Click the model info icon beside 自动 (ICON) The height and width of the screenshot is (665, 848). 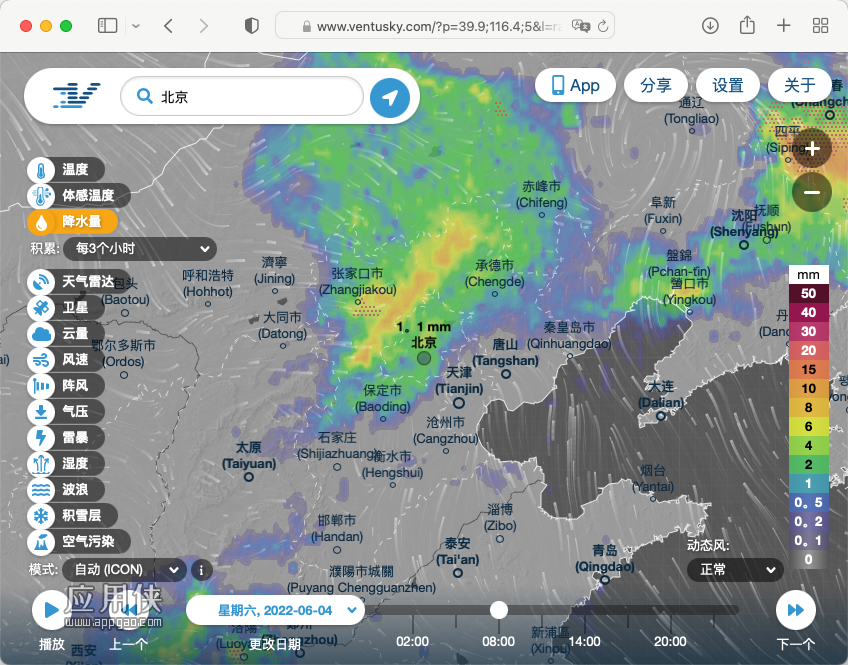pos(201,570)
